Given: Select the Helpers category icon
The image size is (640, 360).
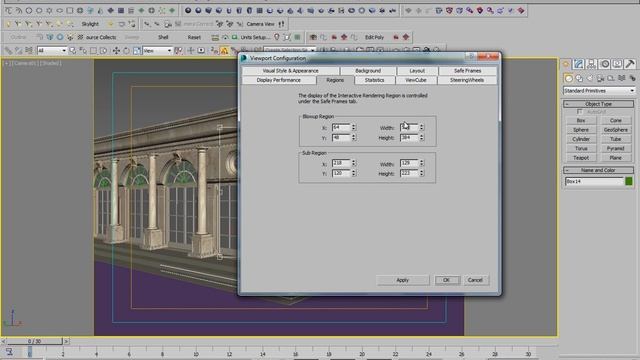Looking at the screenshot, I should [611, 78].
